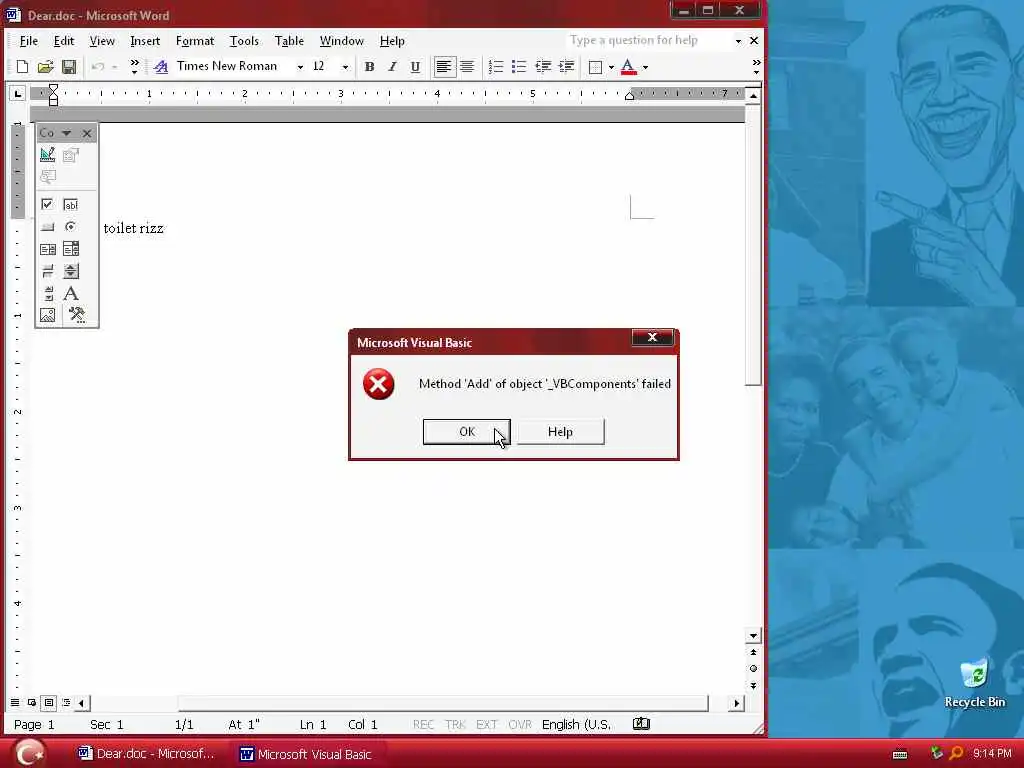Open the font size 12 dropdown
This screenshot has height=768, width=1024.
(345, 67)
